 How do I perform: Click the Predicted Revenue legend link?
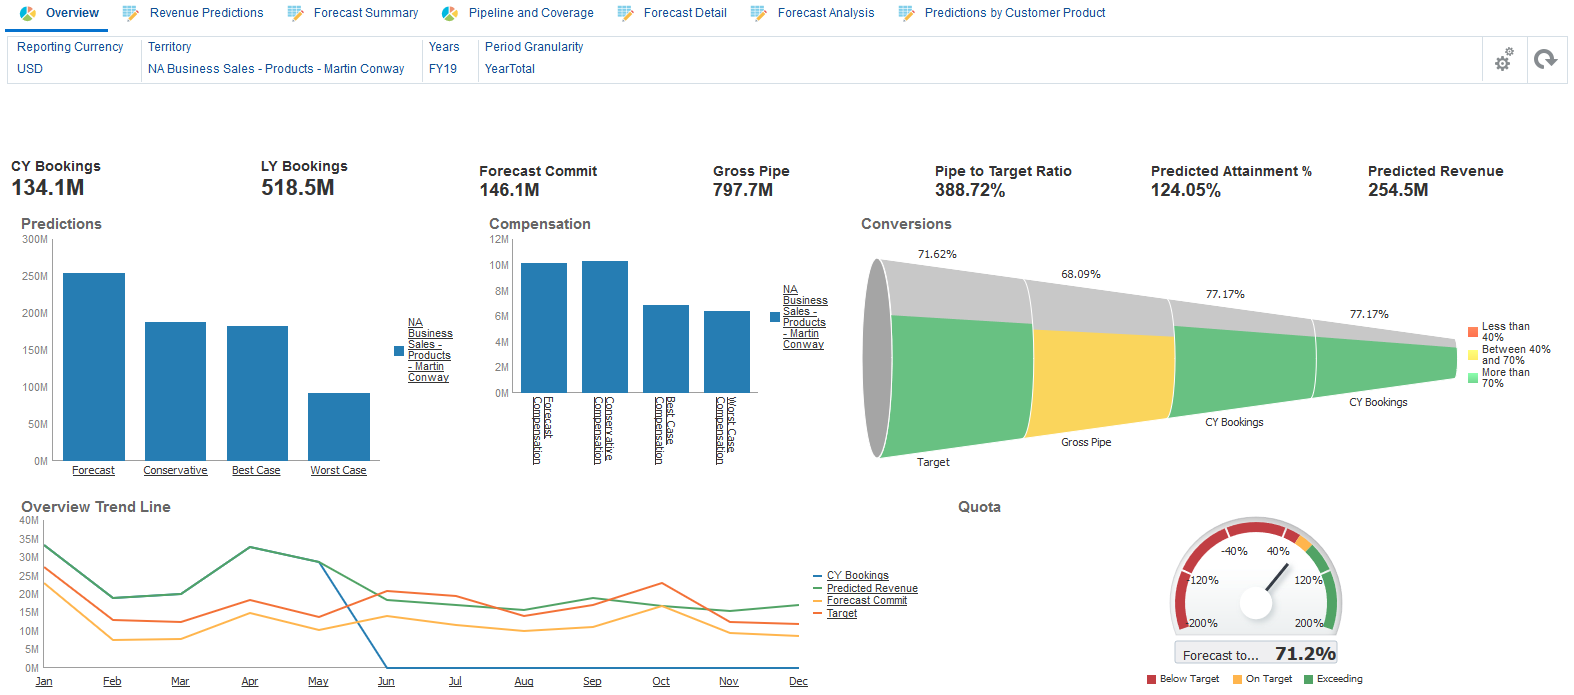coord(872,588)
